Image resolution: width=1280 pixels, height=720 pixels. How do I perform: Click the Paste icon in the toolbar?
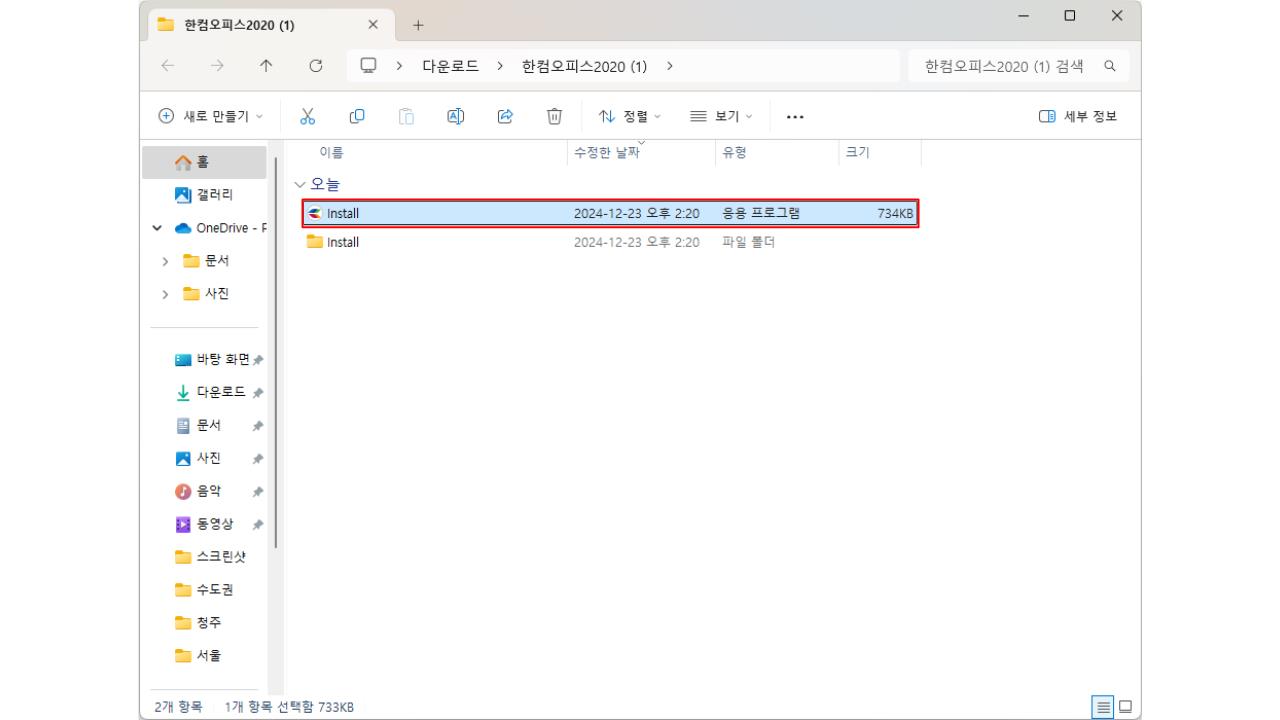click(x=406, y=116)
